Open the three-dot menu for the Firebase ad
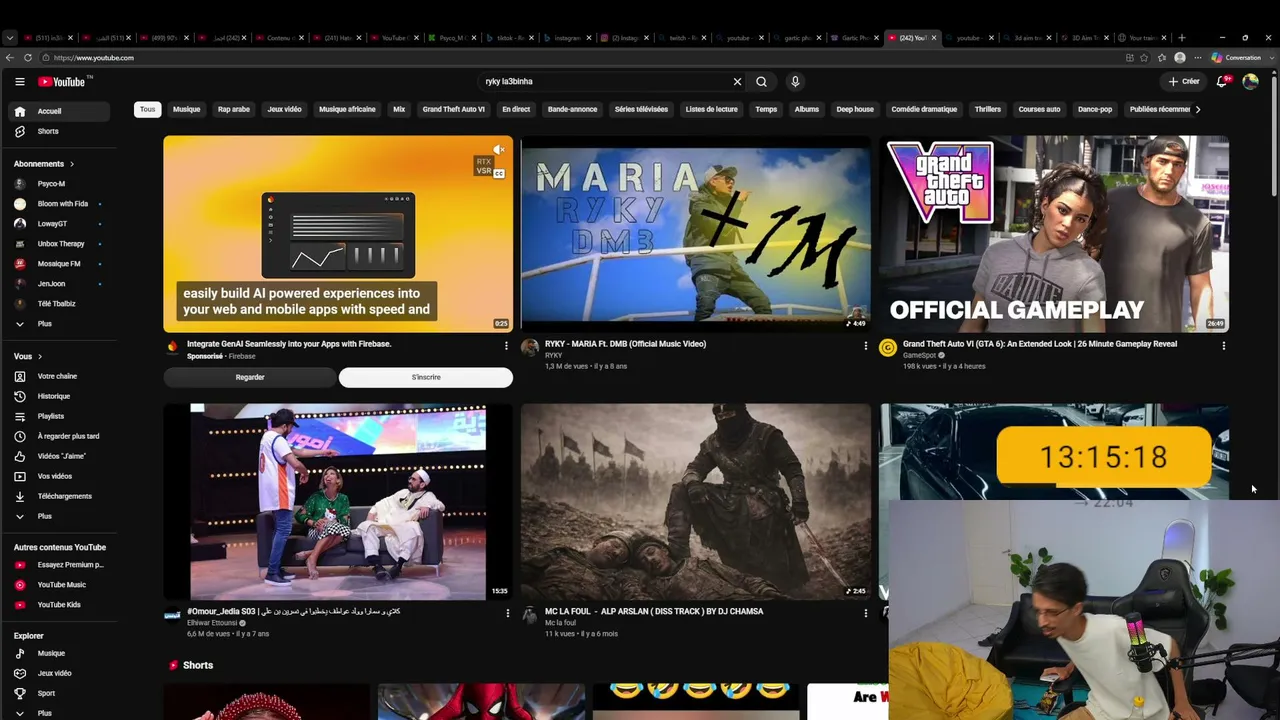 tap(507, 346)
